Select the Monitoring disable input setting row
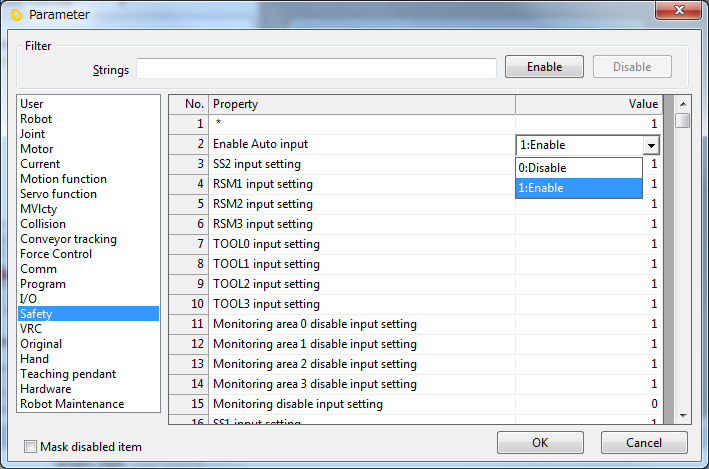 point(298,404)
